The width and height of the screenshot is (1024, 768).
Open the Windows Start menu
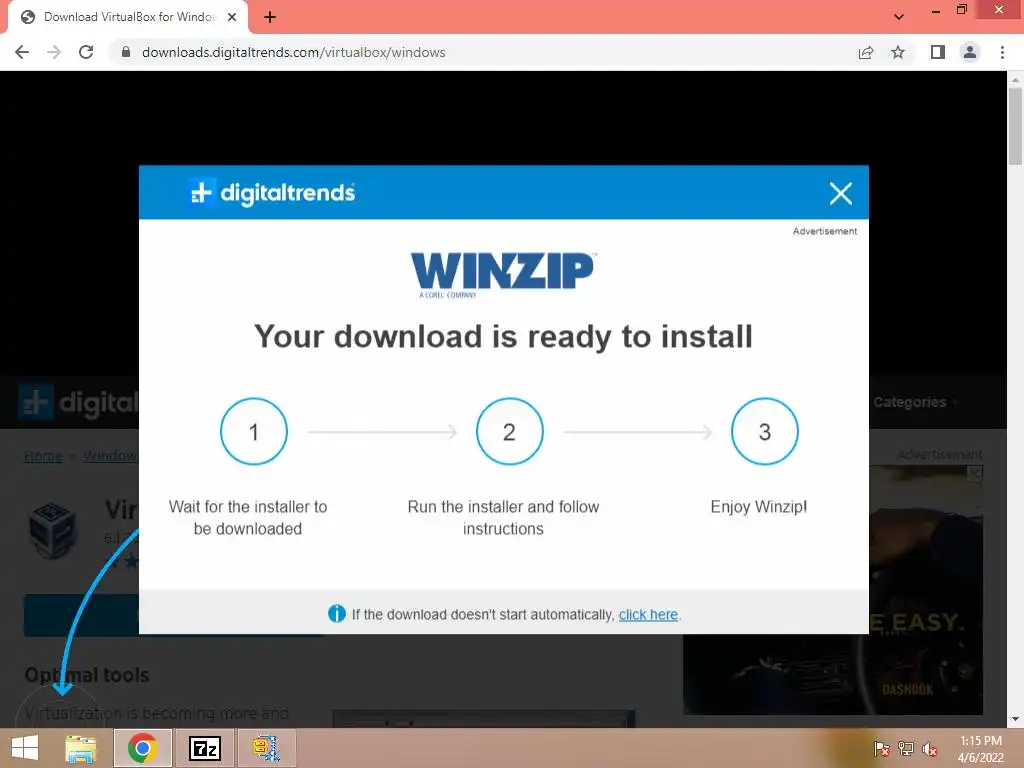point(25,748)
